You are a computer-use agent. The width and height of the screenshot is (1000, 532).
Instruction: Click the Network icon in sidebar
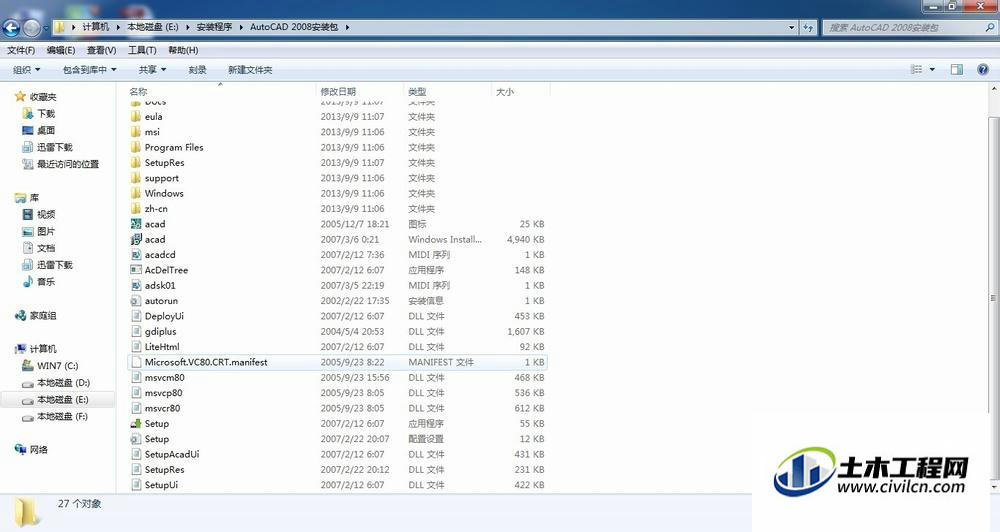coord(20,449)
